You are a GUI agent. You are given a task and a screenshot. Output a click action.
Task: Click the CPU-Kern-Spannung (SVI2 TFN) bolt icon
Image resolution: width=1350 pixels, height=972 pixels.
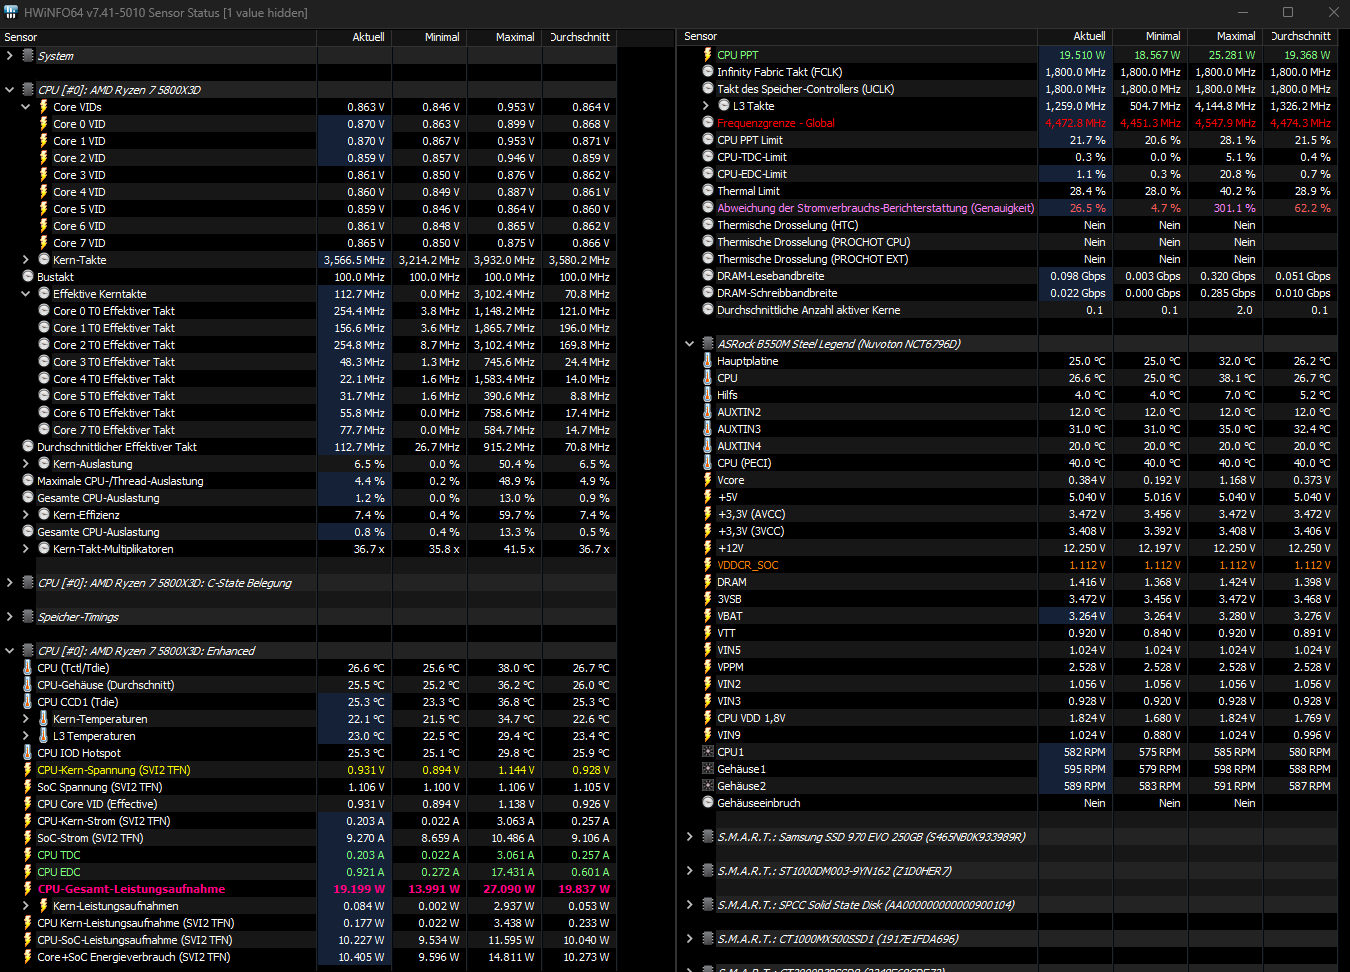click(x=28, y=770)
